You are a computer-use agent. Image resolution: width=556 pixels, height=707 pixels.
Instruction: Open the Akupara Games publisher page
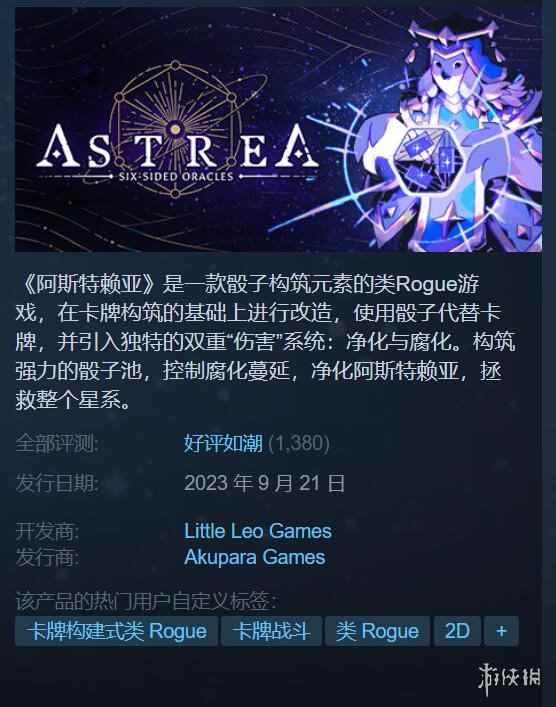click(254, 557)
